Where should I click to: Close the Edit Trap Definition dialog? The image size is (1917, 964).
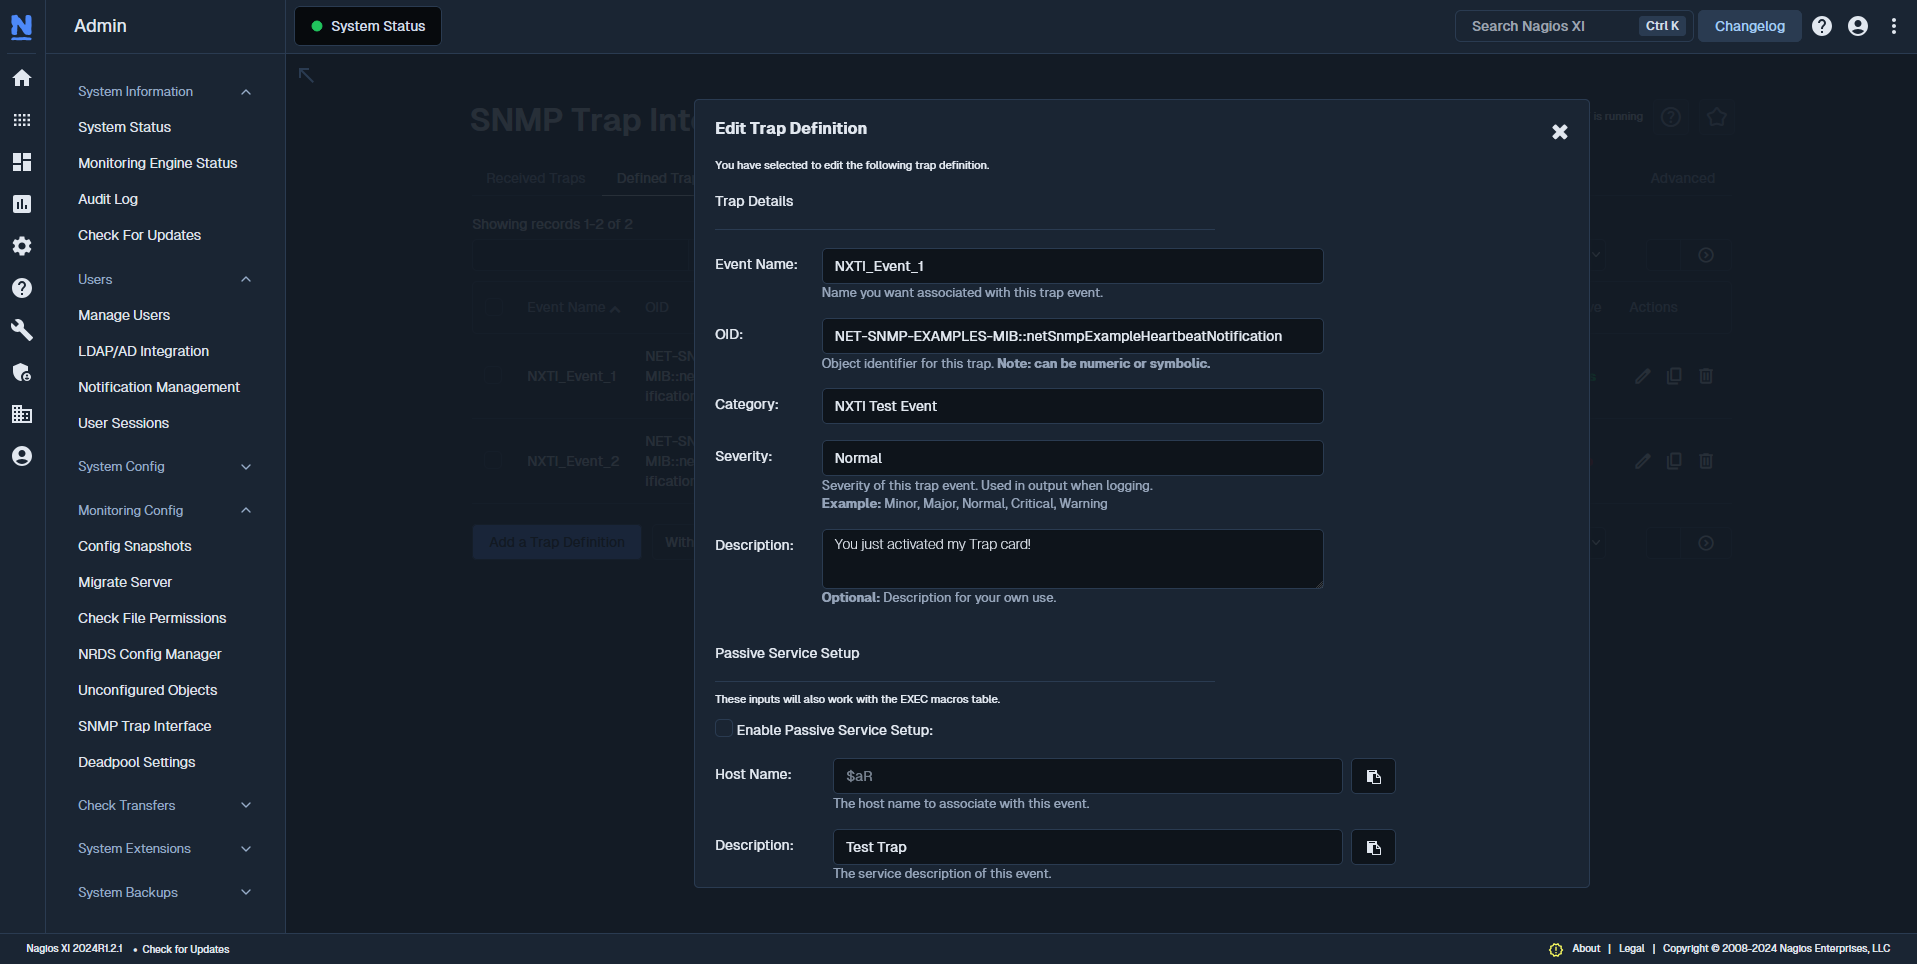1559,132
